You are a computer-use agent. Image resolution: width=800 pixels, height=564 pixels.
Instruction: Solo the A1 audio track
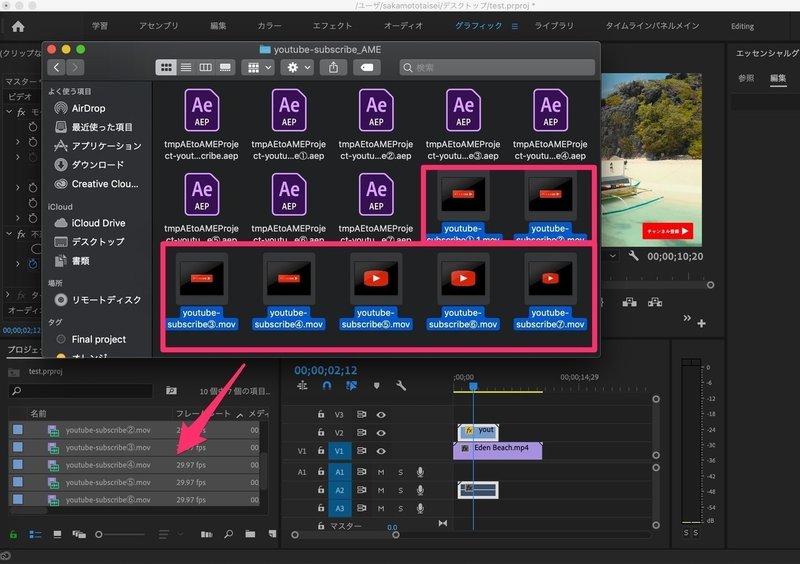click(x=400, y=472)
